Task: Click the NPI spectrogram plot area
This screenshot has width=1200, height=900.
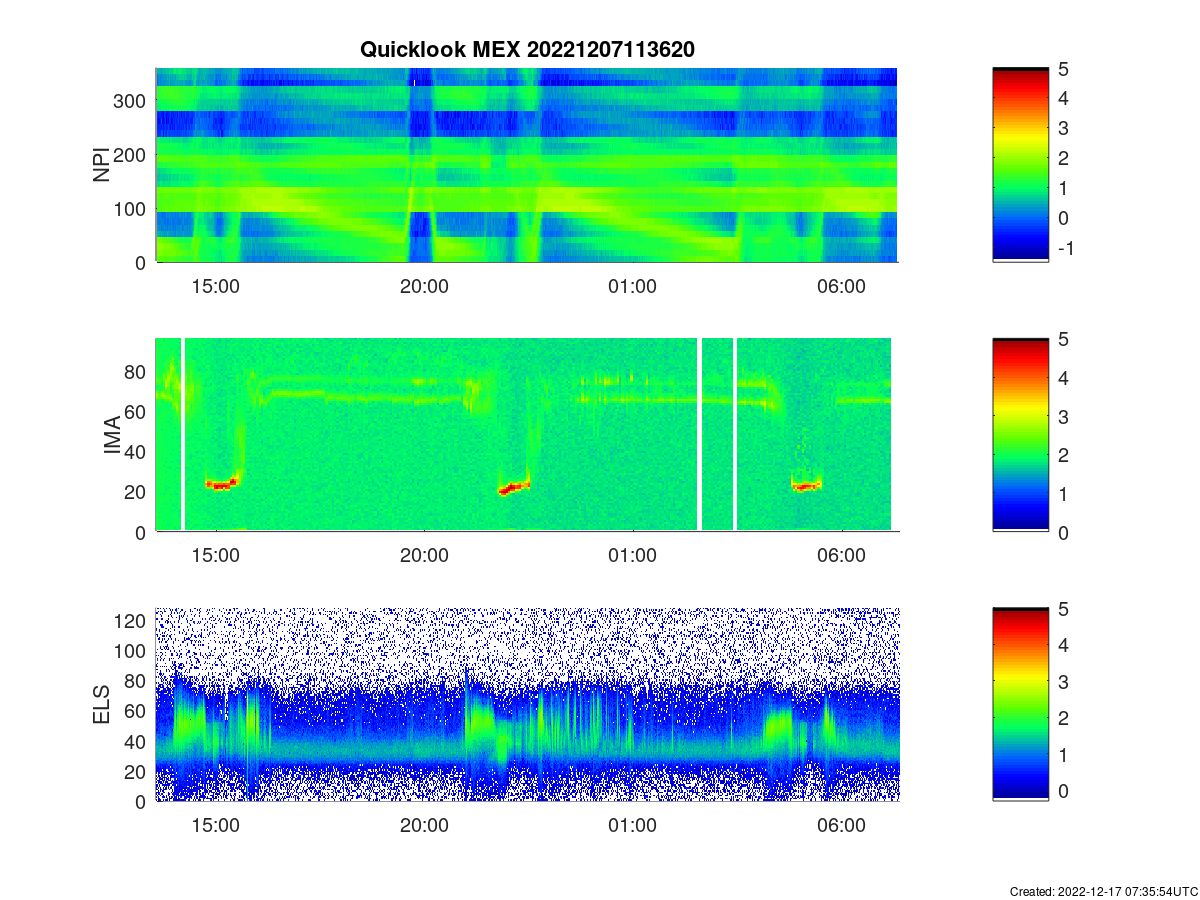Action: pos(526,165)
